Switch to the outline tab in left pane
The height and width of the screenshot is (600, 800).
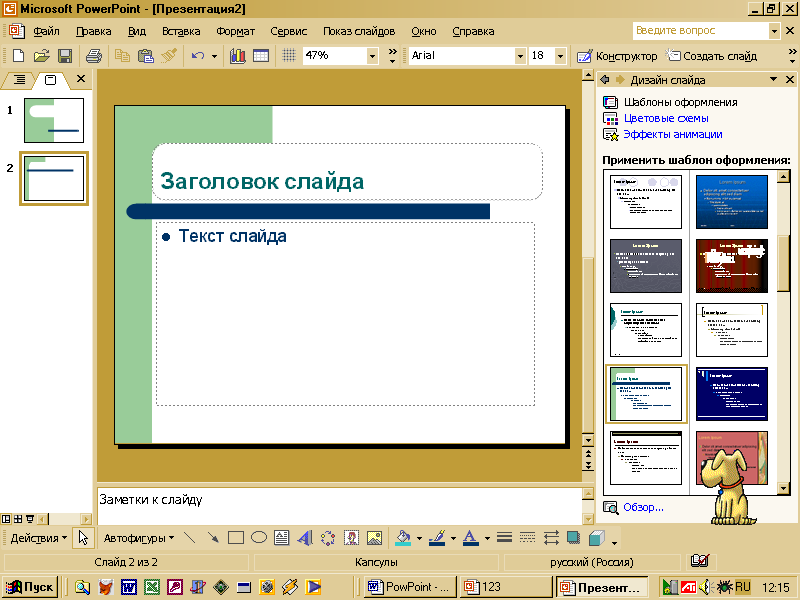[x=19, y=80]
